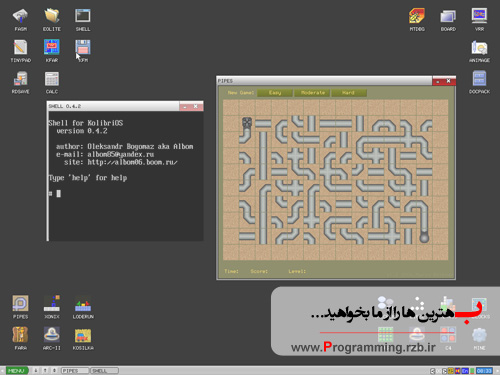
Task: Click the 'Level:' status label in Pipes
Action: click(x=297, y=271)
